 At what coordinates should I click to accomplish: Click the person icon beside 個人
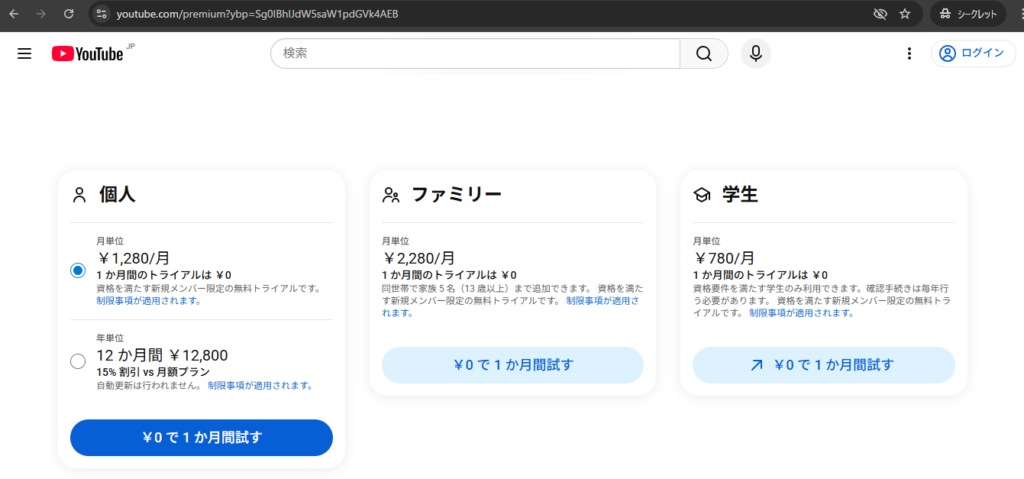pos(80,195)
